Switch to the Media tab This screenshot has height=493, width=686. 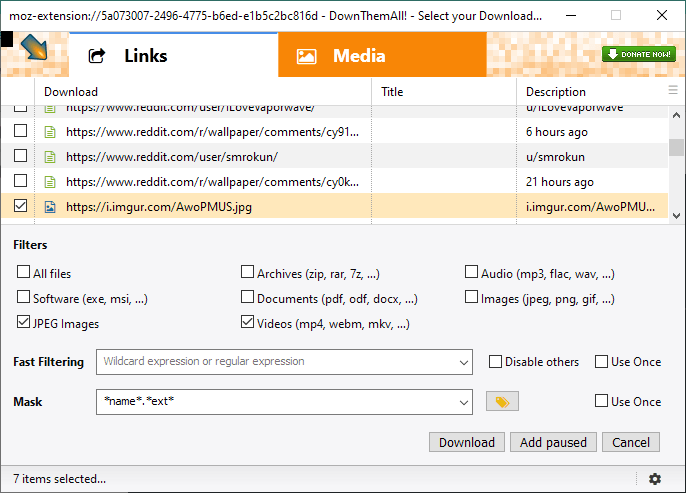tap(382, 55)
